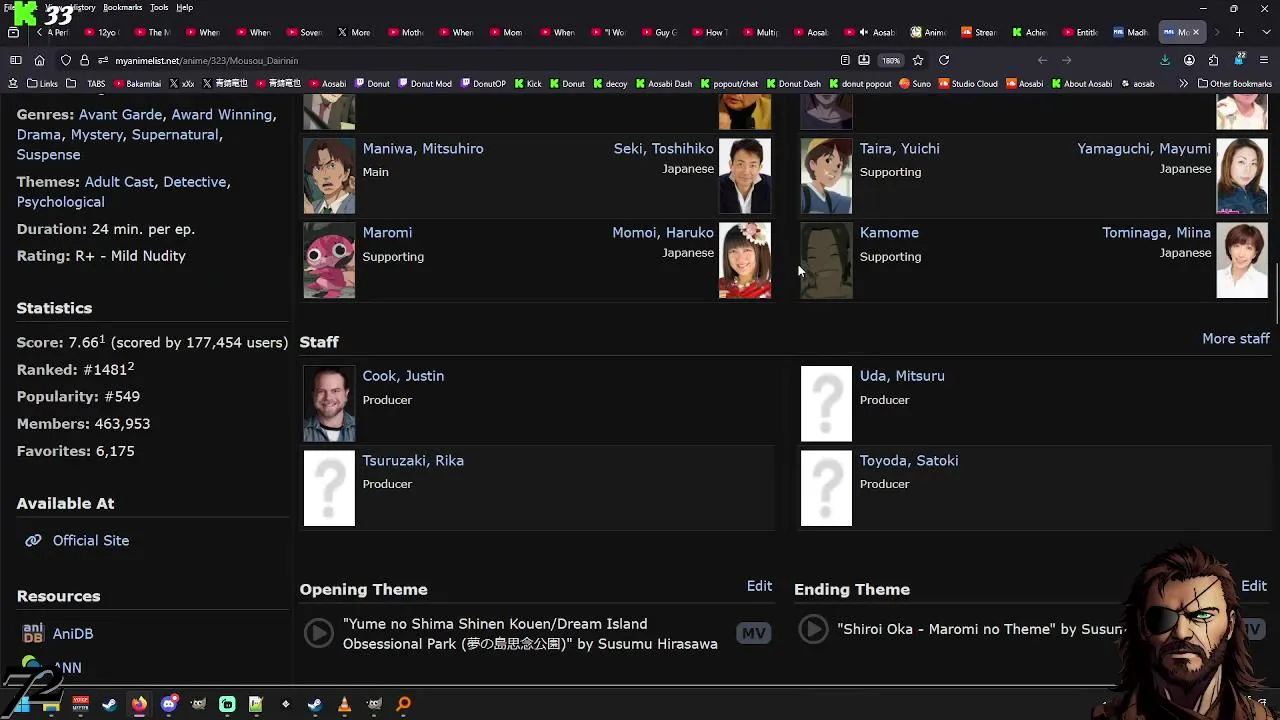Open Toyoda, Satoki producer page
The image size is (1280, 720).
909,461
